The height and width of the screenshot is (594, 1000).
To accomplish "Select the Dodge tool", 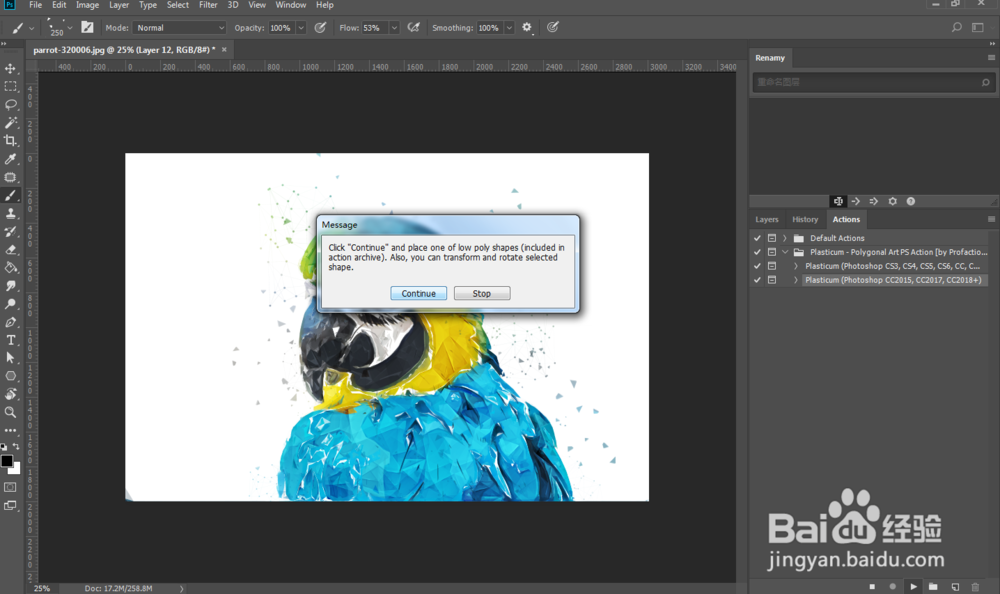I will (x=10, y=304).
